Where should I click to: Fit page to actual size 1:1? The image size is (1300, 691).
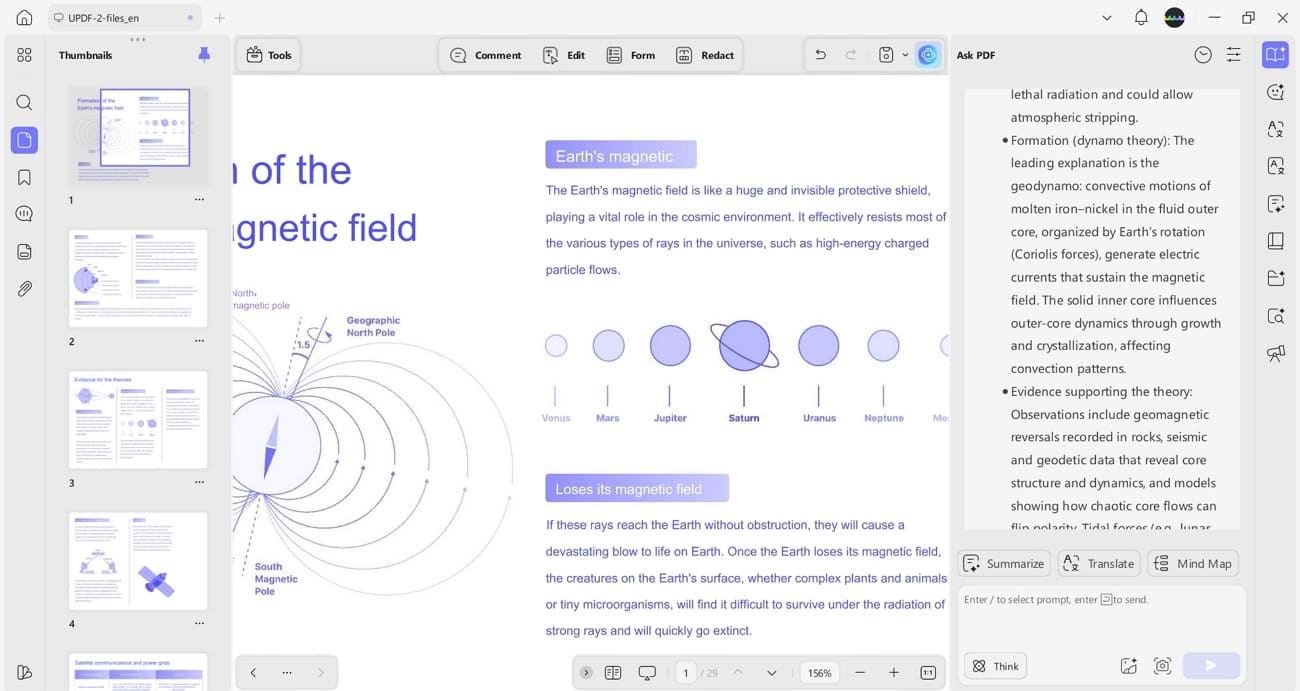pos(928,673)
